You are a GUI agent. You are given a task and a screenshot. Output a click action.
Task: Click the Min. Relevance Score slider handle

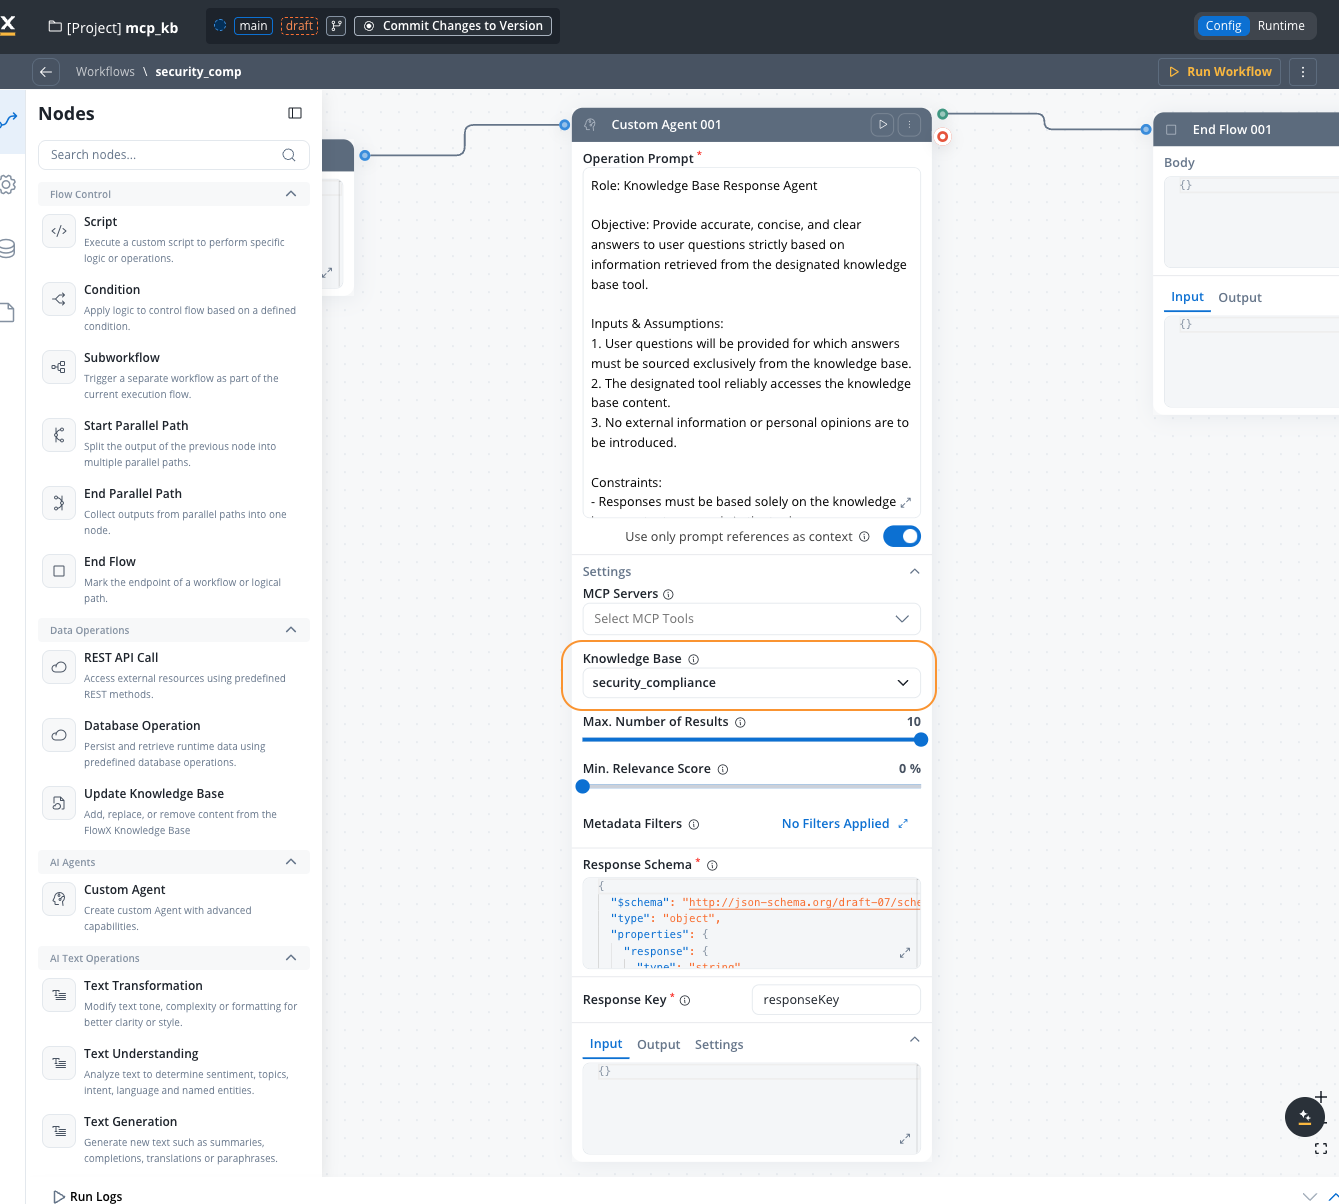(583, 786)
